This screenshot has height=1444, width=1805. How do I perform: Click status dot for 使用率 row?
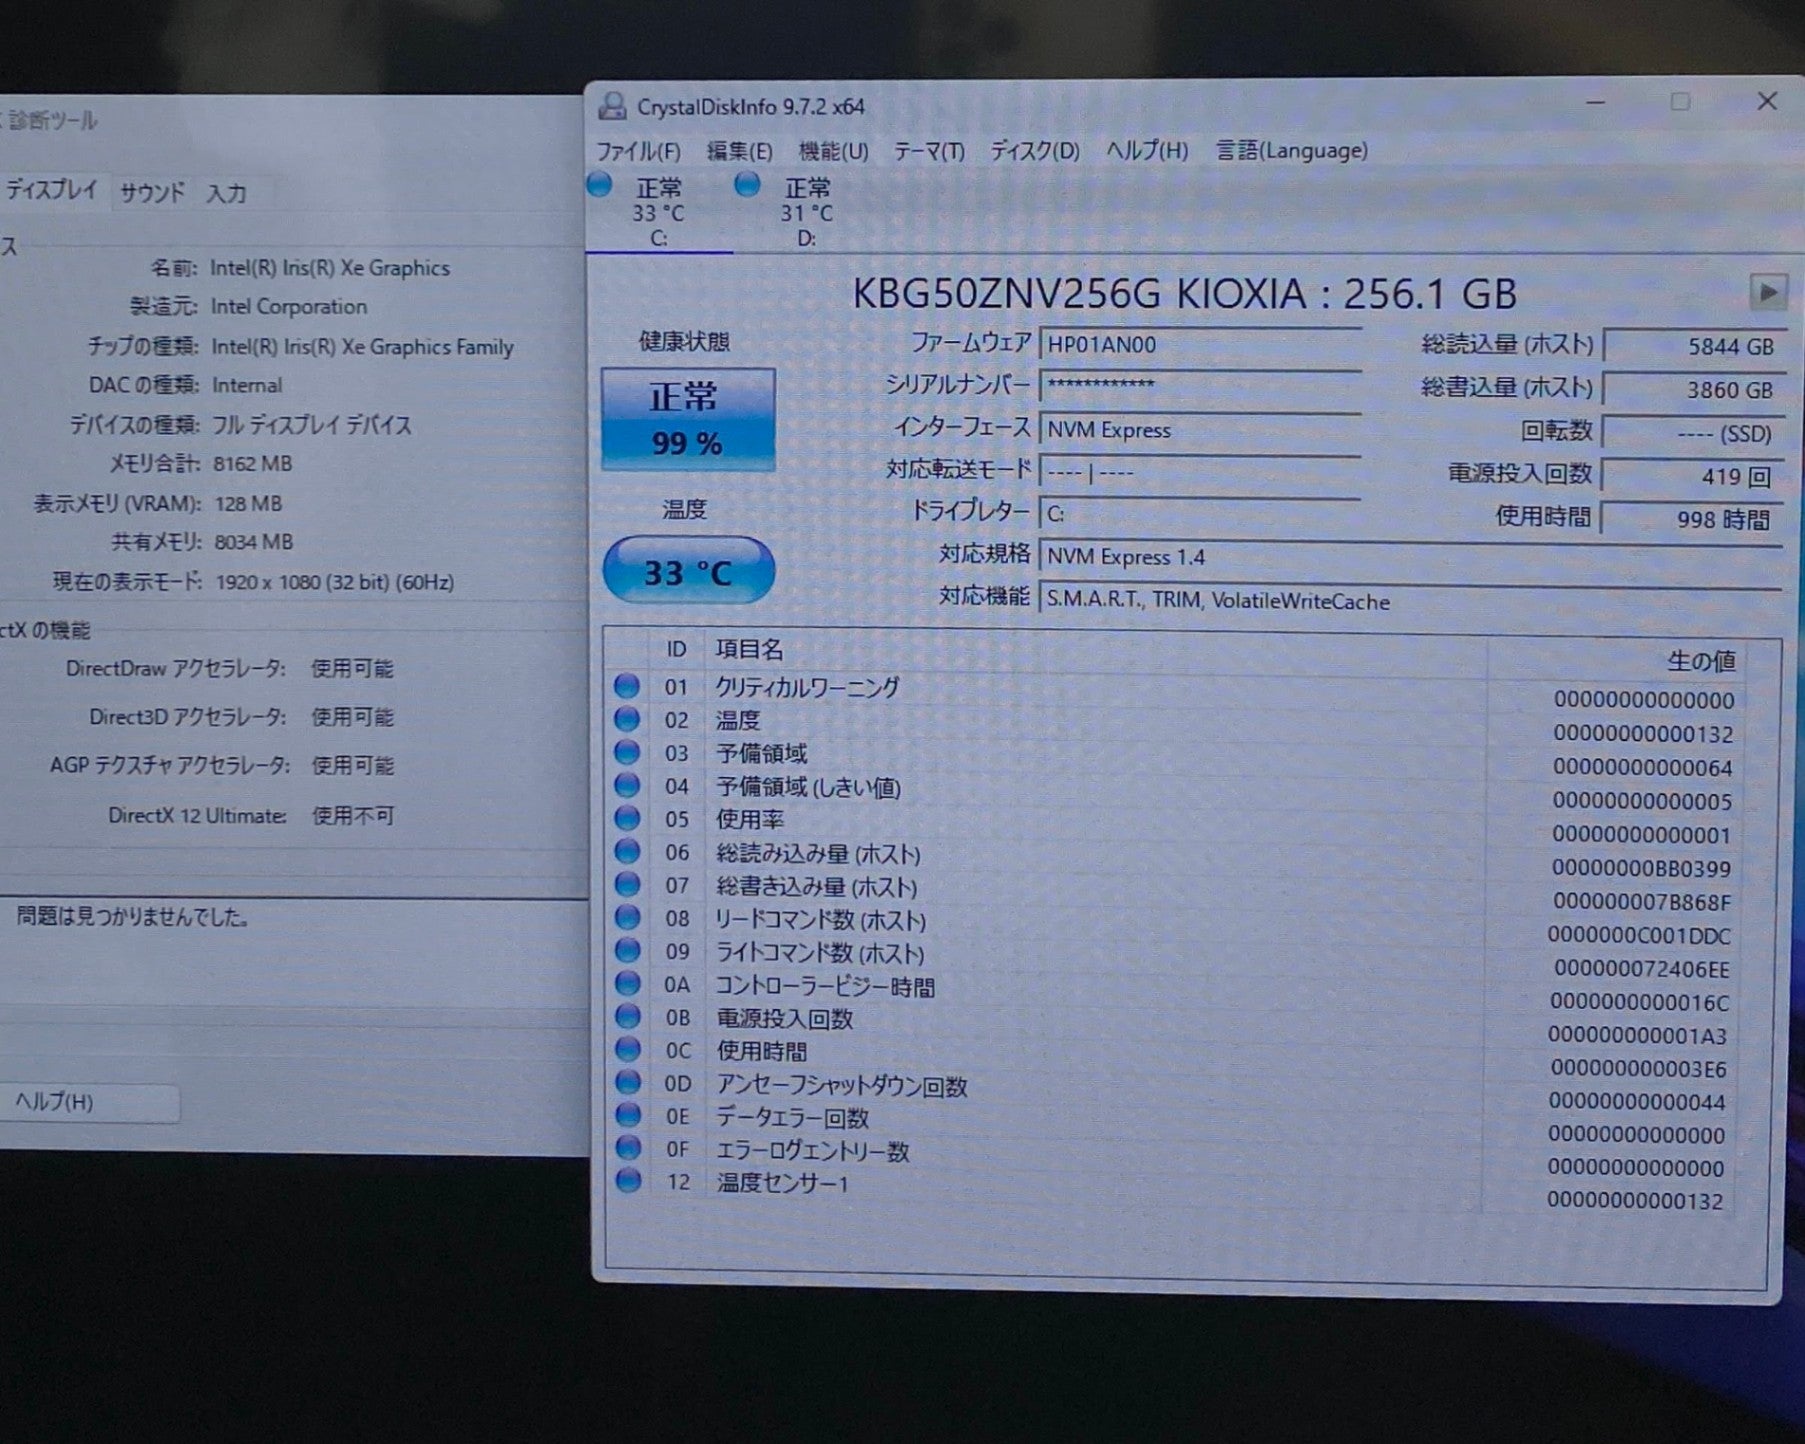click(627, 818)
